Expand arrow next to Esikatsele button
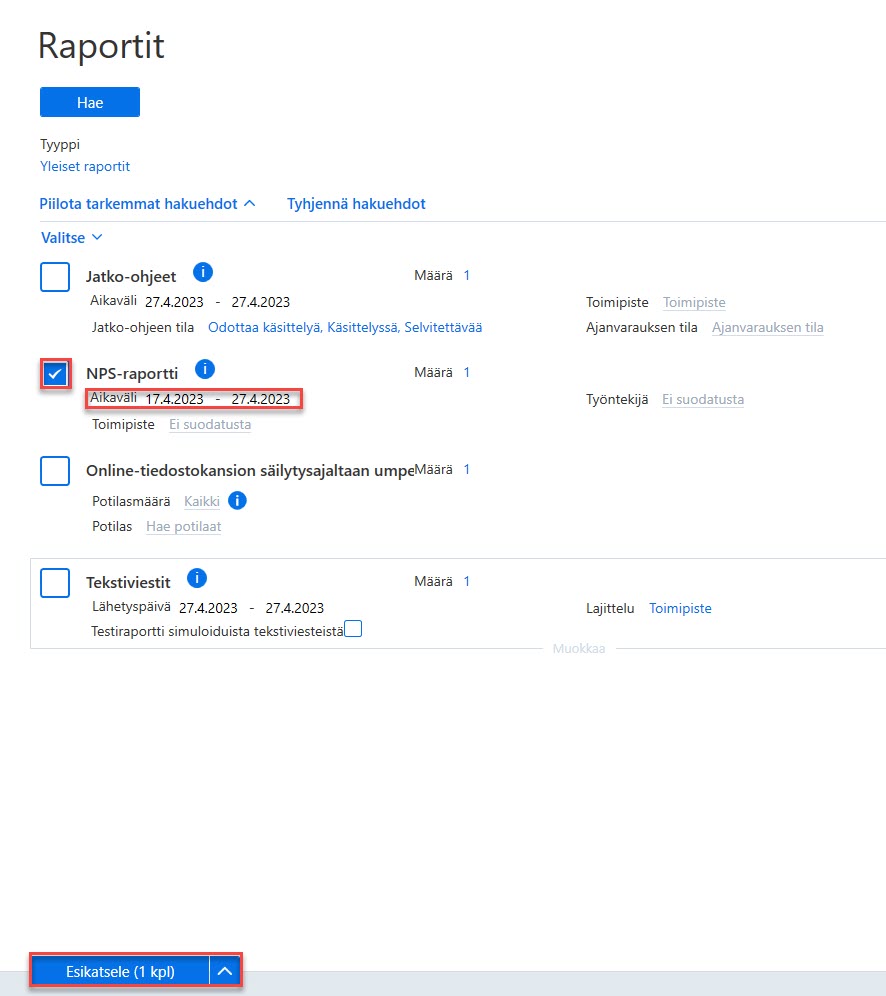The width and height of the screenshot is (886, 996). pos(225,971)
